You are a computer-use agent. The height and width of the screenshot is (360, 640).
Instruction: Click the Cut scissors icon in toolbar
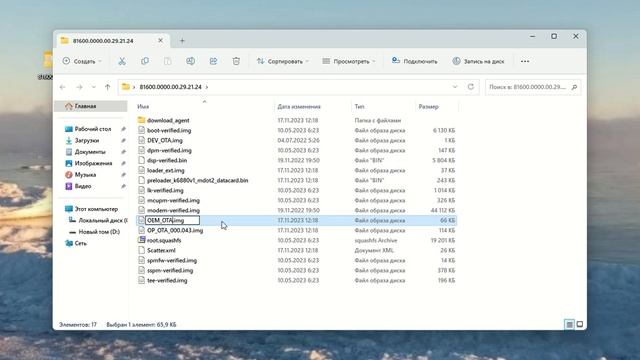click(122, 61)
